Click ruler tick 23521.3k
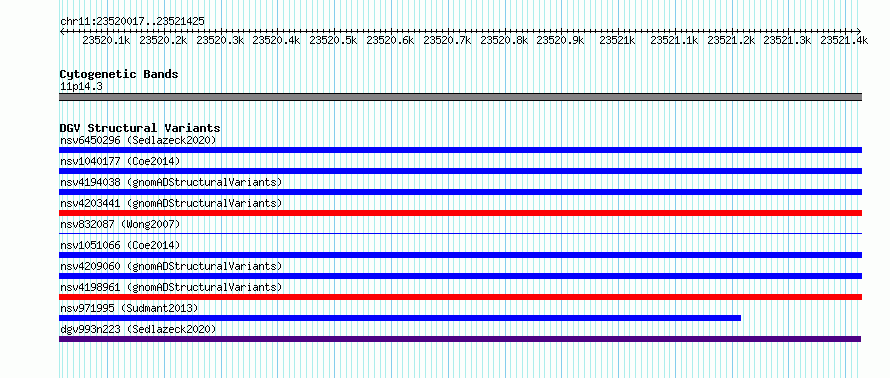 [788, 40]
